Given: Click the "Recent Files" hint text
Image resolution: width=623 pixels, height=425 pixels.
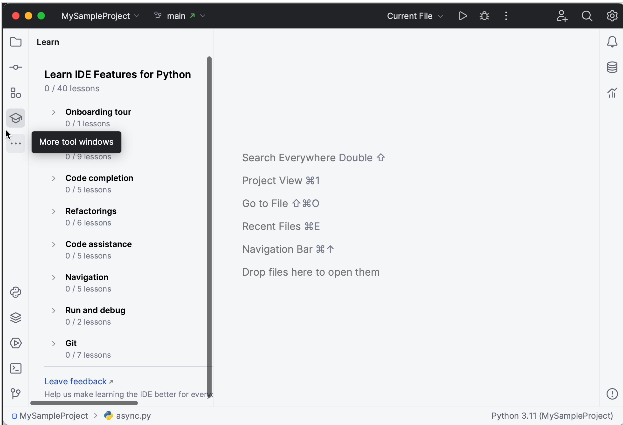Looking at the screenshot, I should click(x=271, y=226).
